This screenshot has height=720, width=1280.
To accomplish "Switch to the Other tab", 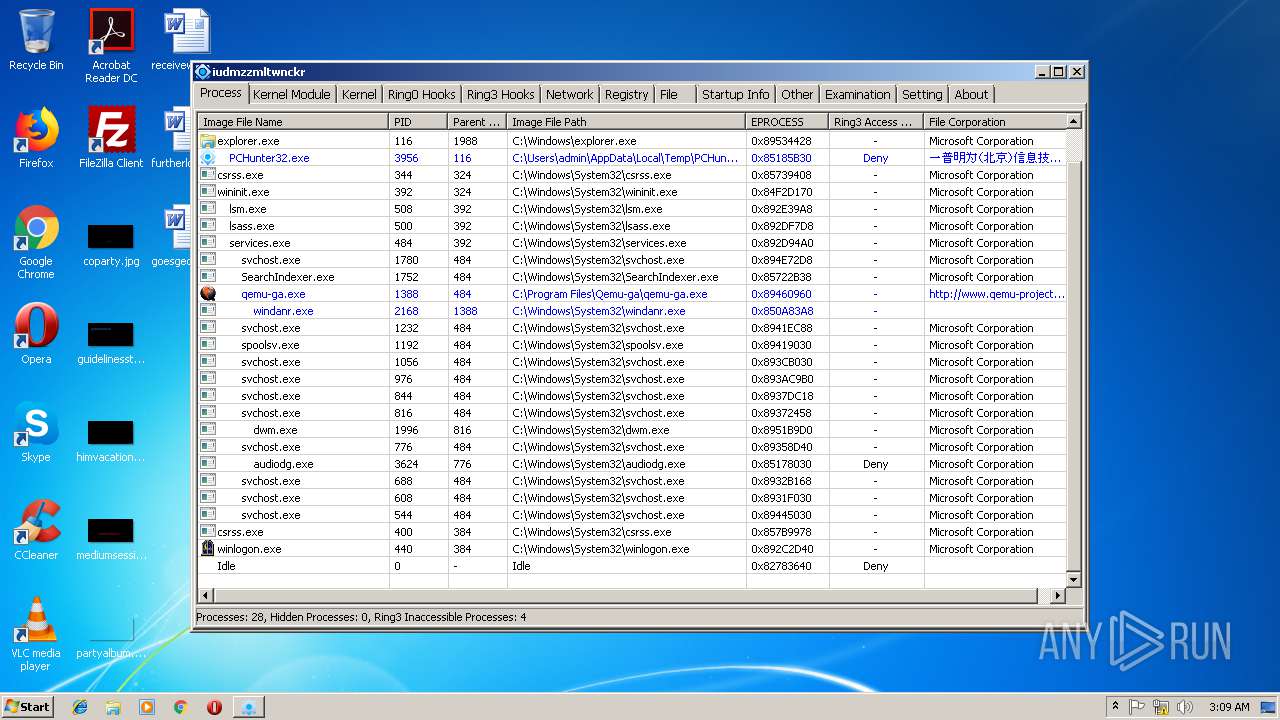I will tap(797, 94).
